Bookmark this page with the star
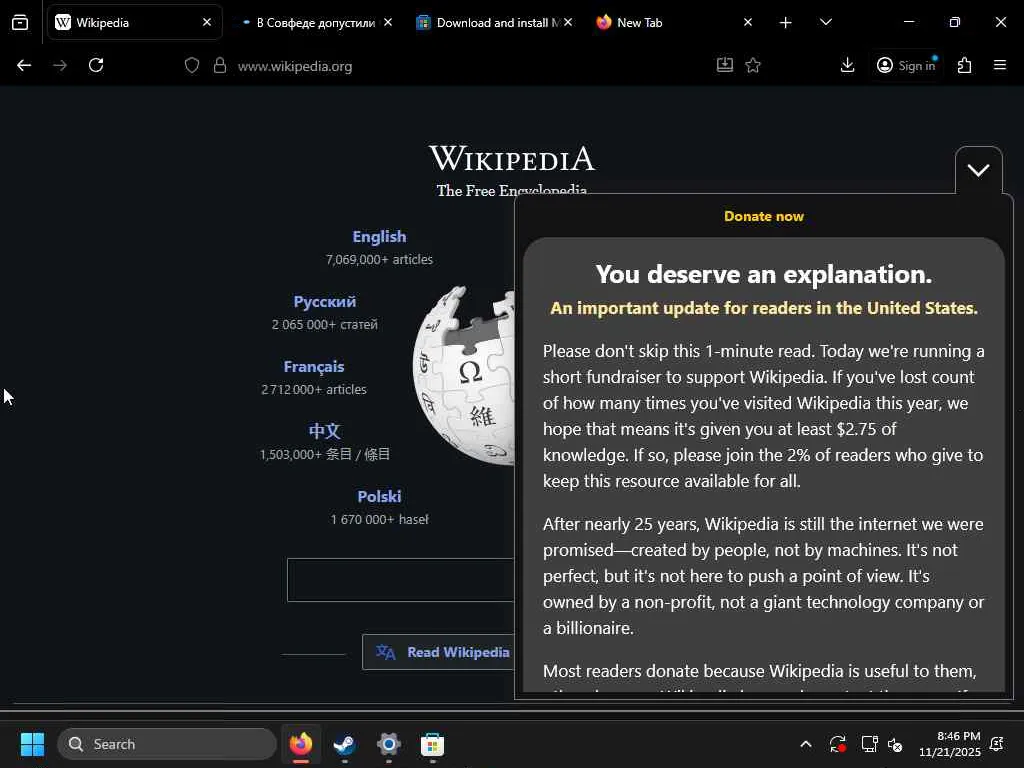The height and width of the screenshot is (768, 1024). coord(753,65)
